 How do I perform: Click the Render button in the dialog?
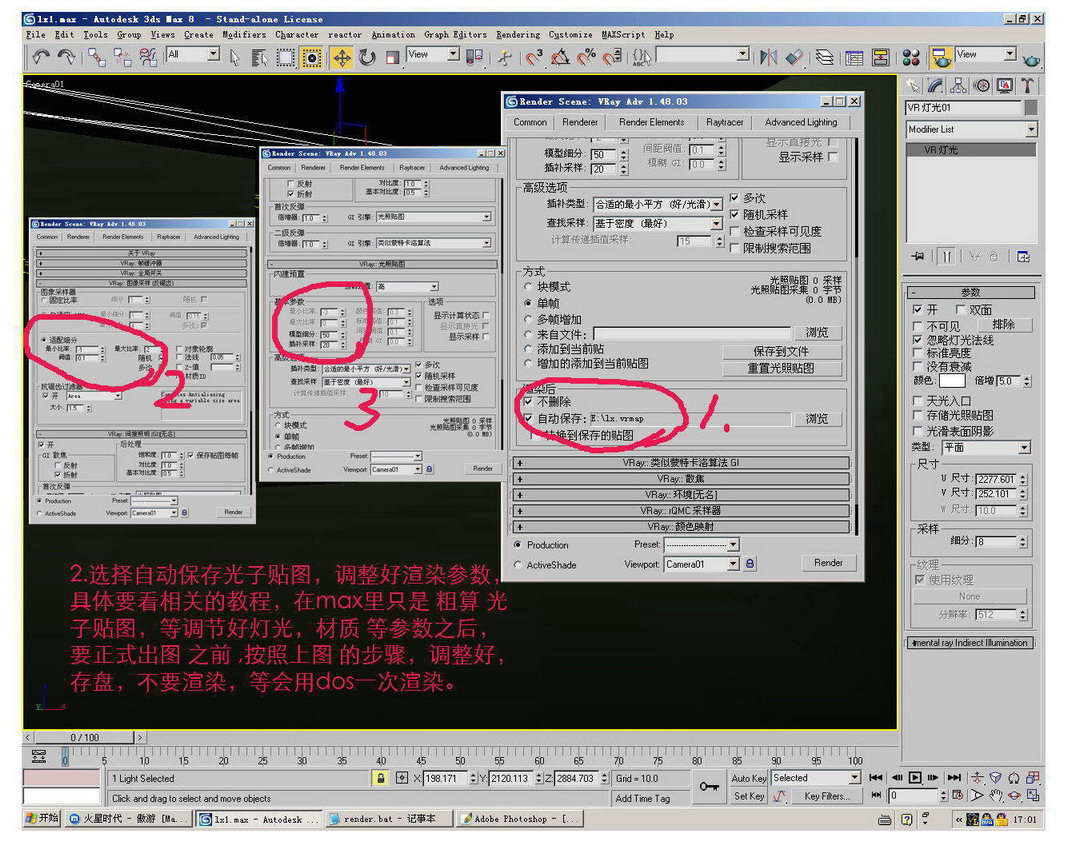point(830,563)
